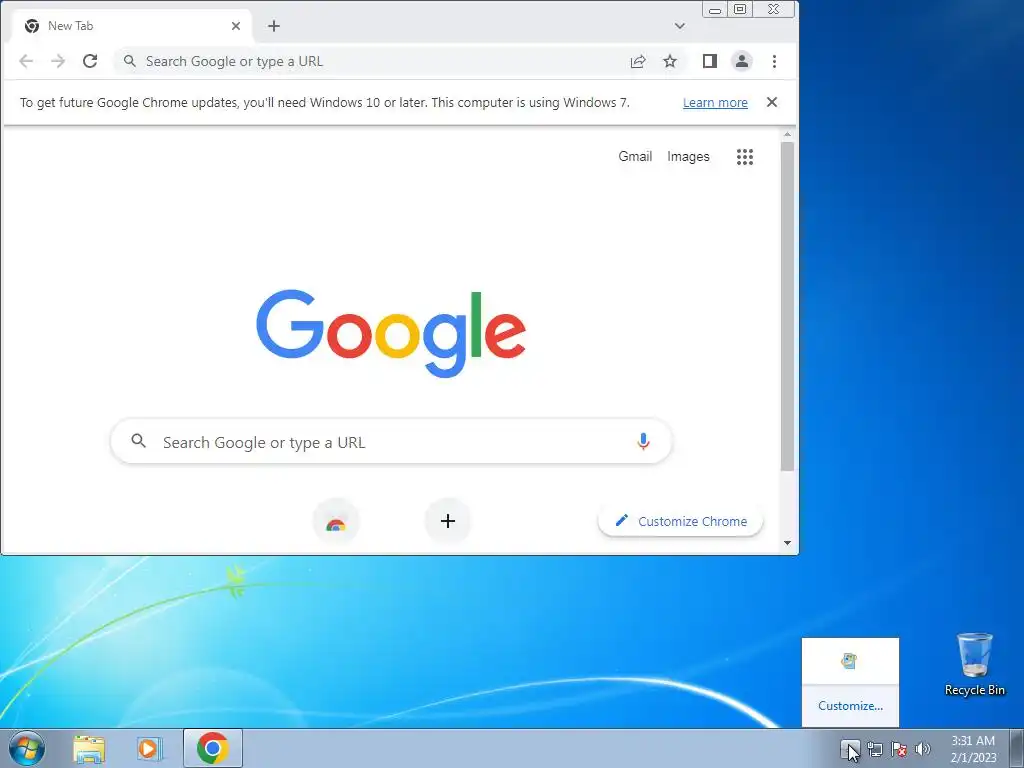Screen dimensions: 1024x768
Task: Click the taskbar clock showing 3:31 AM
Action: click(x=973, y=749)
